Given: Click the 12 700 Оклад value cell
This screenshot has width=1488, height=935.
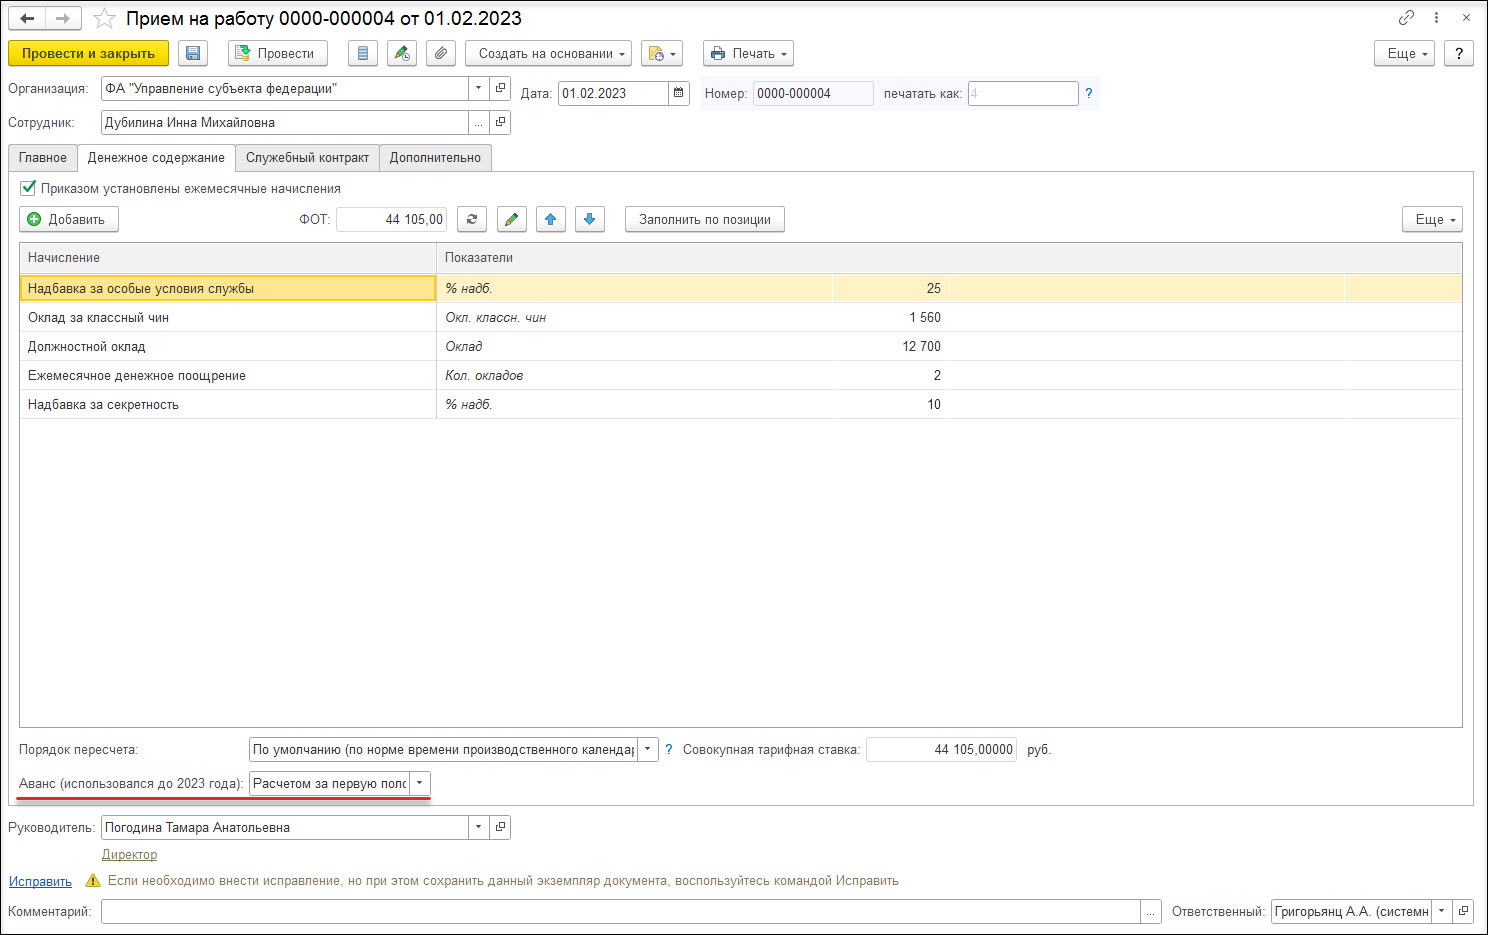Looking at the screenshot, I should click(x=890, y=346).
